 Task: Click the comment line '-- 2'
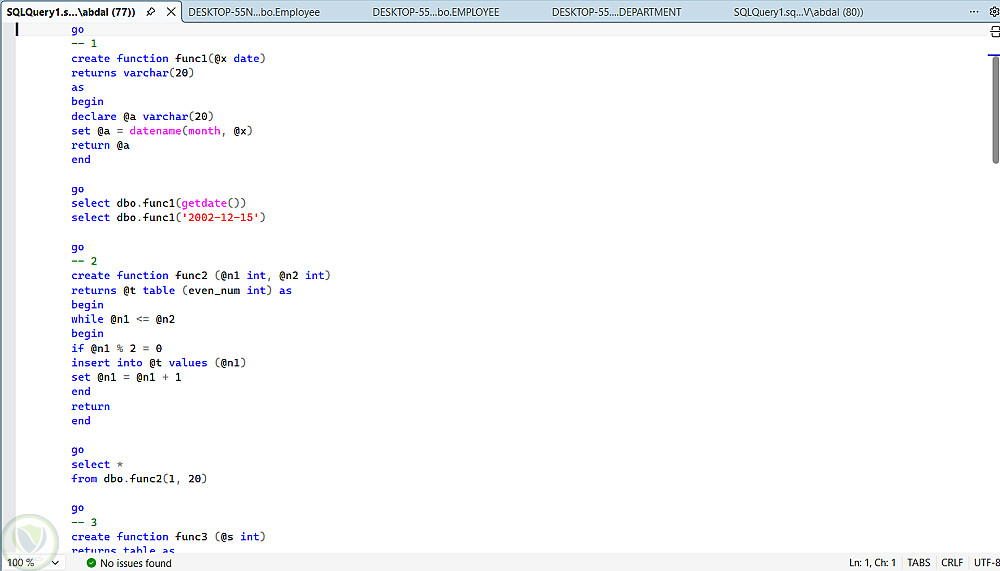coord(84,261)
